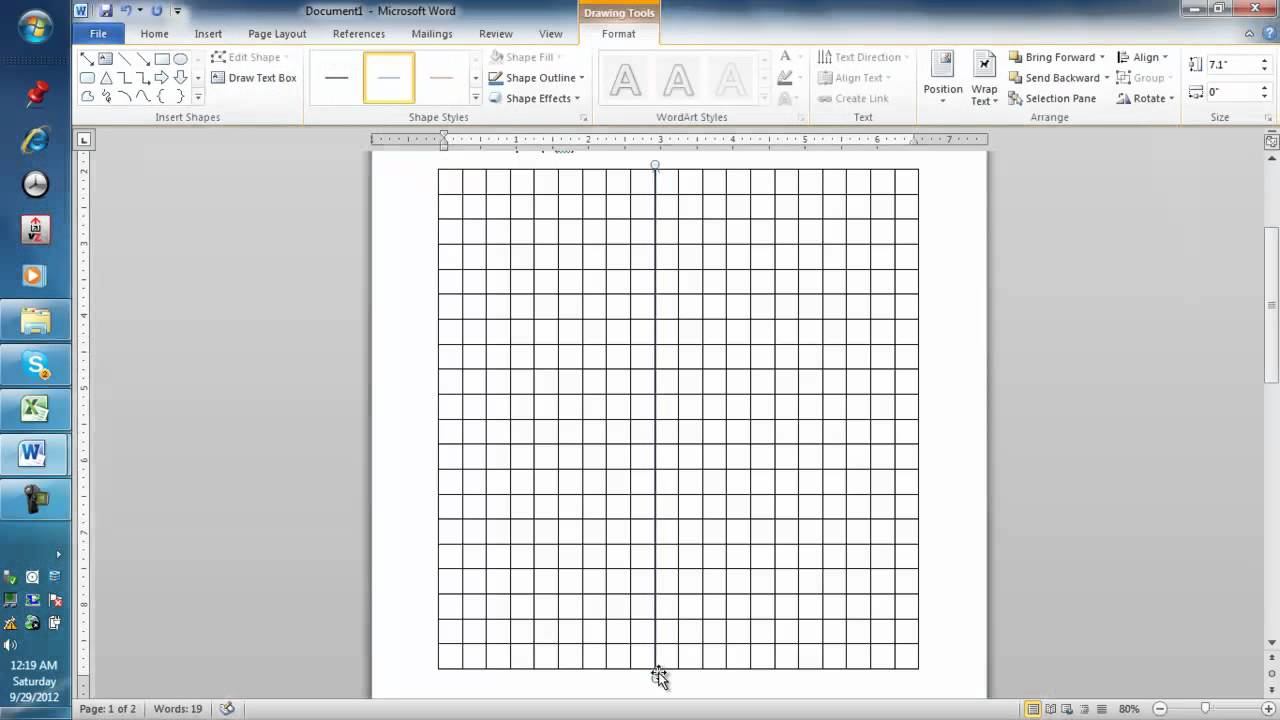
Task: Click the zoom in plus button
Action: (1268, 709)
